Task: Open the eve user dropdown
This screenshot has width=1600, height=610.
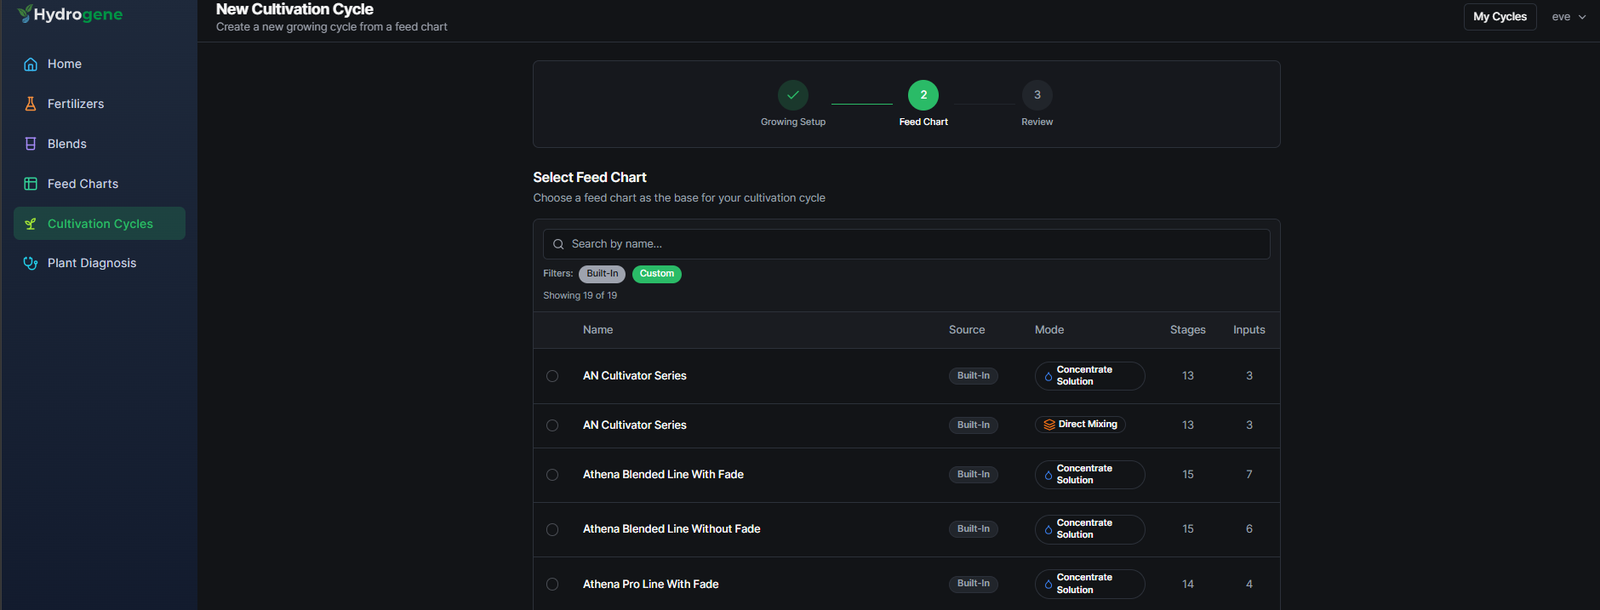Action: point(1568,17)
